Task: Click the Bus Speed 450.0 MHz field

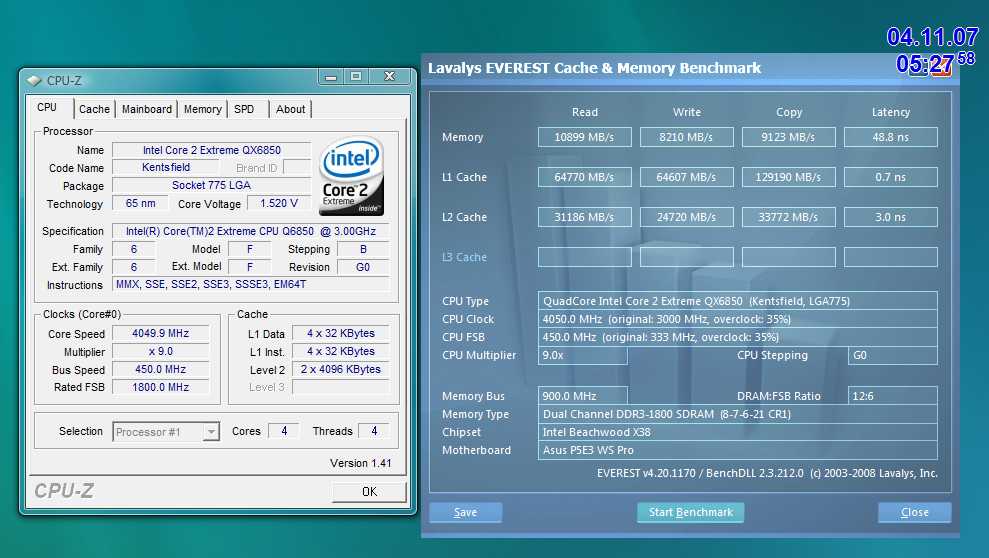Action: click(x=161, y=369)
